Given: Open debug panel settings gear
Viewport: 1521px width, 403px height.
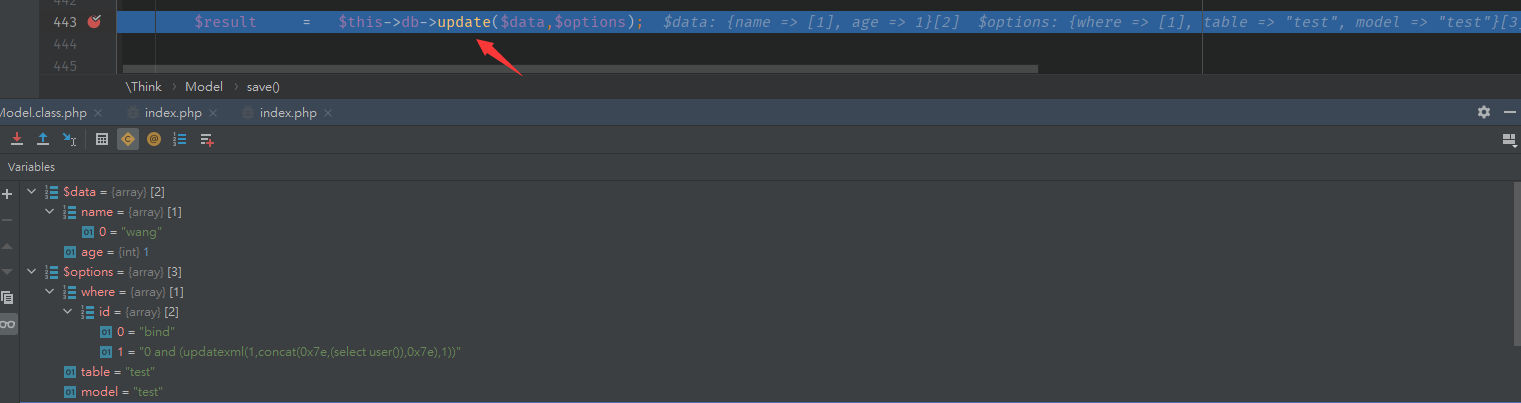Looking at the screenshot, I should 1484,112.
